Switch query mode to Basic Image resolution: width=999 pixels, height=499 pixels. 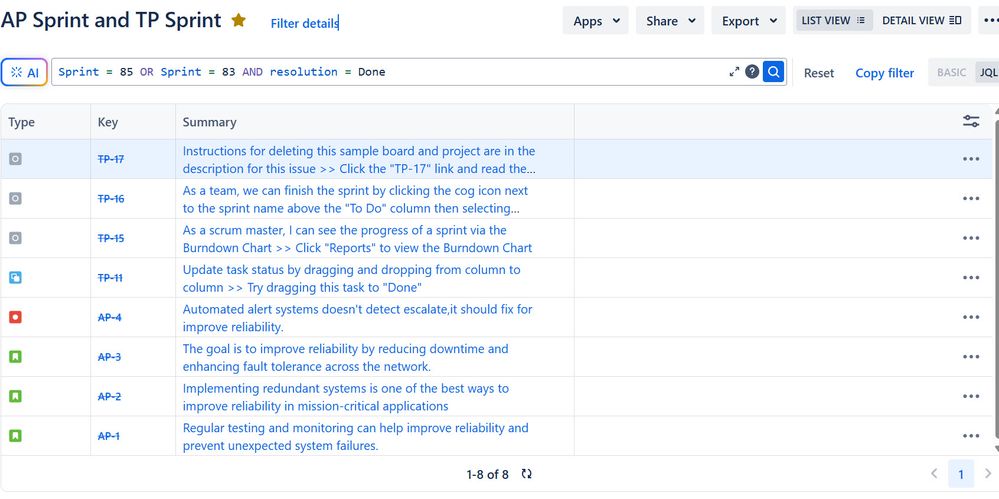[951, 73]
